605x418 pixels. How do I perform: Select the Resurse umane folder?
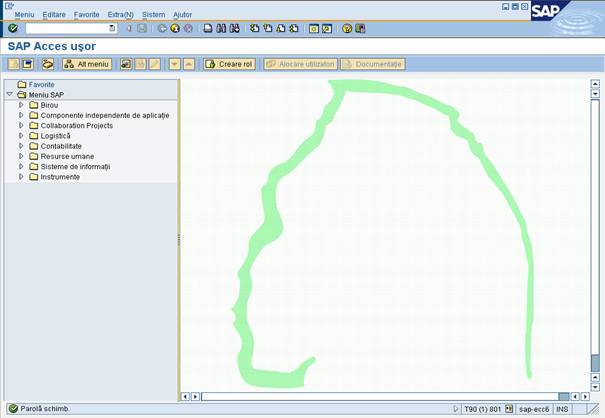67,157
